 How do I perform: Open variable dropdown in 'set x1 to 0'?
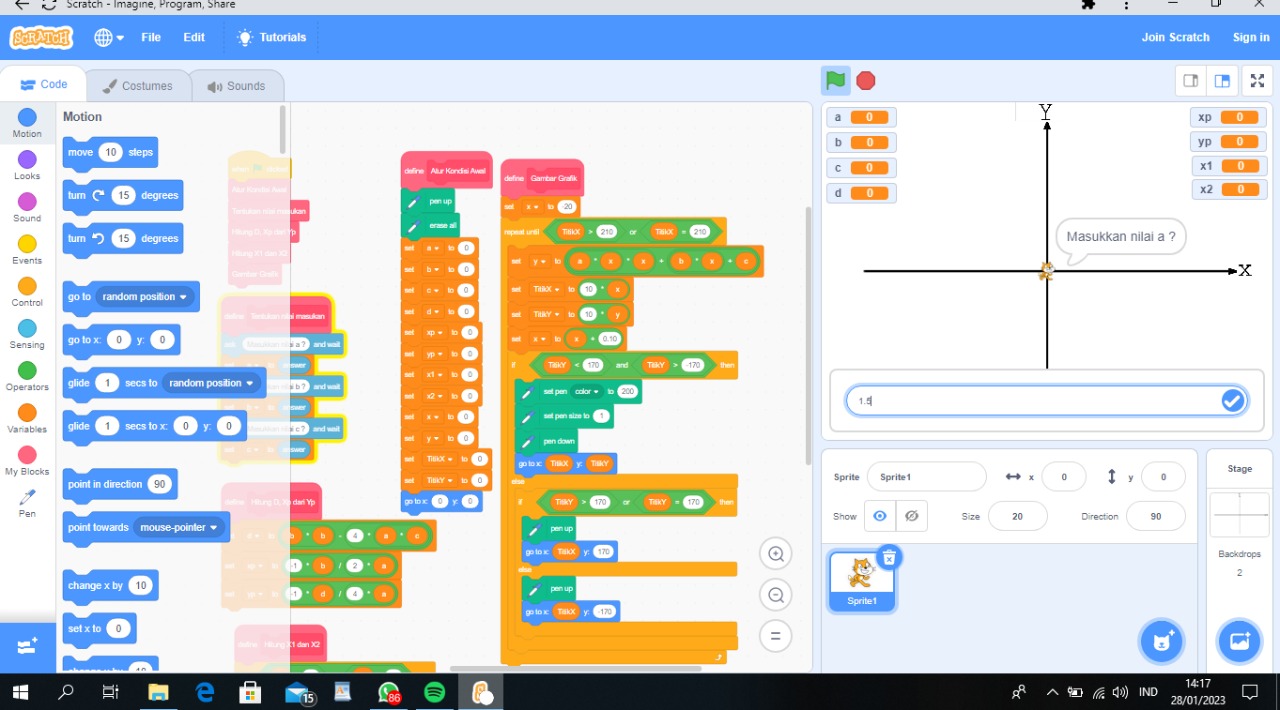coord(435,374)
